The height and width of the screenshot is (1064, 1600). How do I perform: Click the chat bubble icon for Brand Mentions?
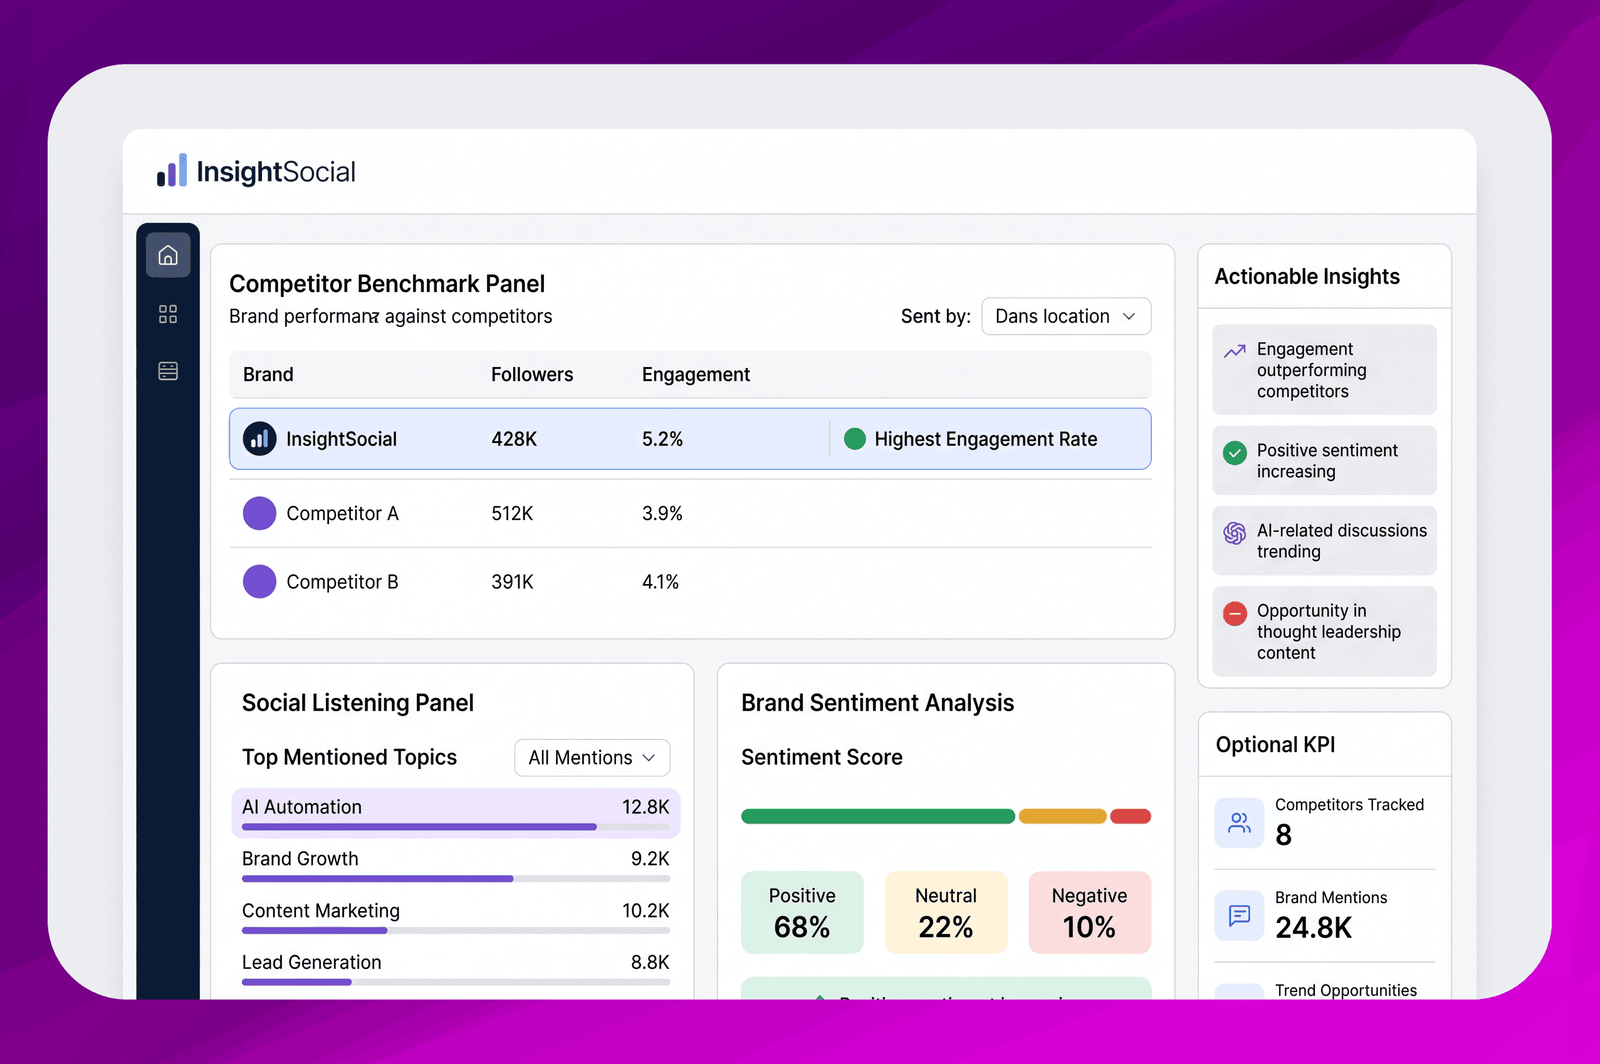click(1240, 915)
